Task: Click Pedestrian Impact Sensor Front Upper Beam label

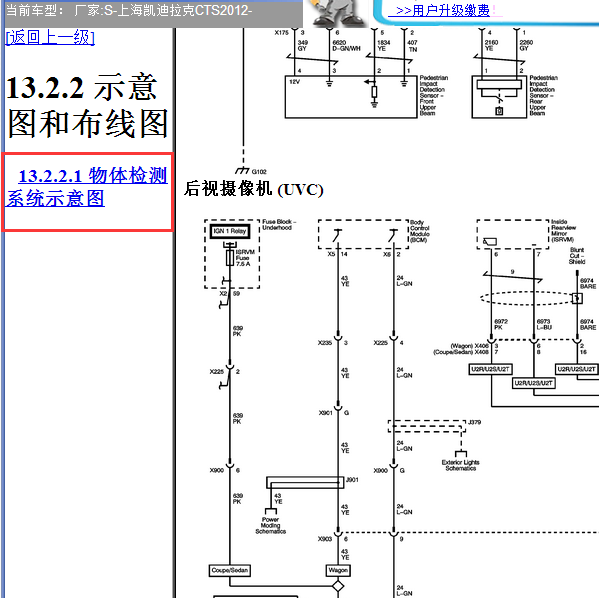Action: (x=434, y=95)
